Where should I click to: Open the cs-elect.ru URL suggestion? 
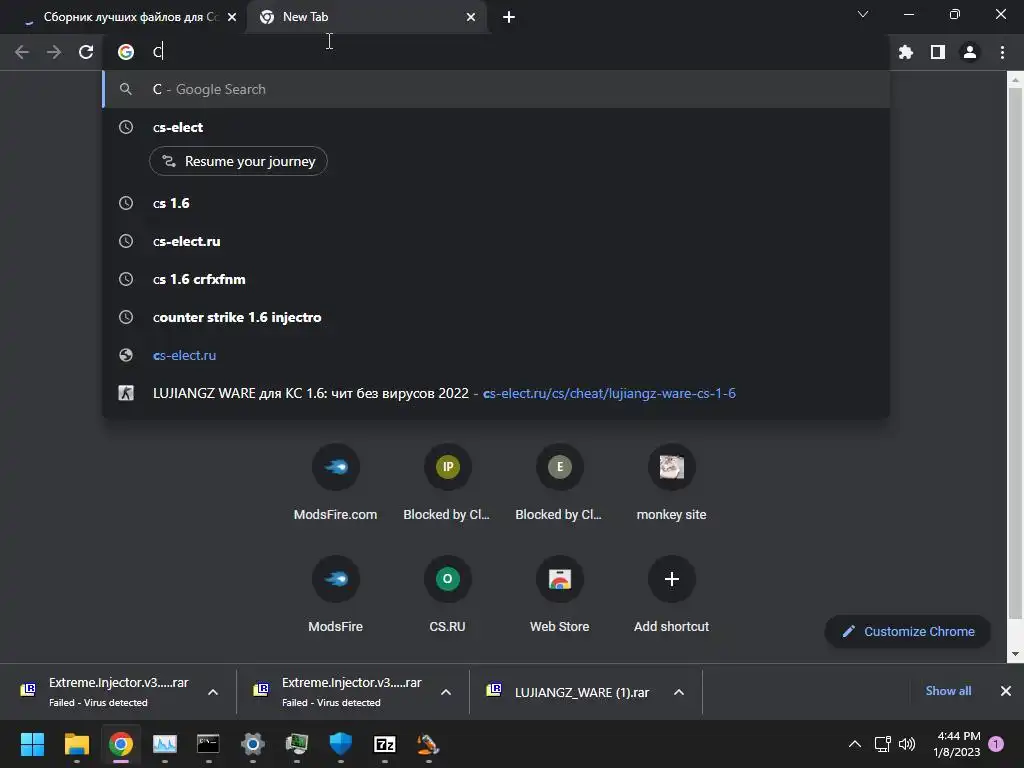(496, 355)
